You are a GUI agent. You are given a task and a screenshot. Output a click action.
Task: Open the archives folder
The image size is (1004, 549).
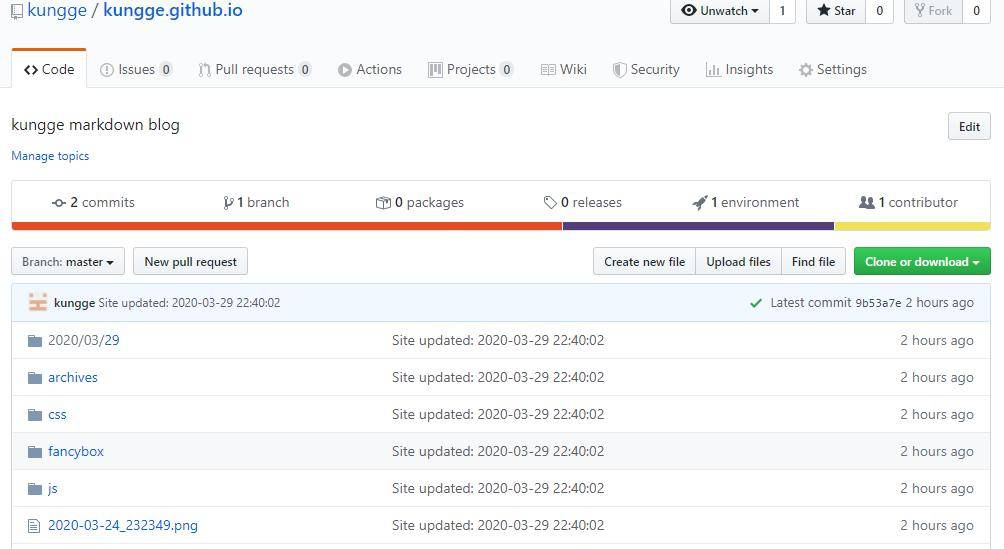(73, 377)
